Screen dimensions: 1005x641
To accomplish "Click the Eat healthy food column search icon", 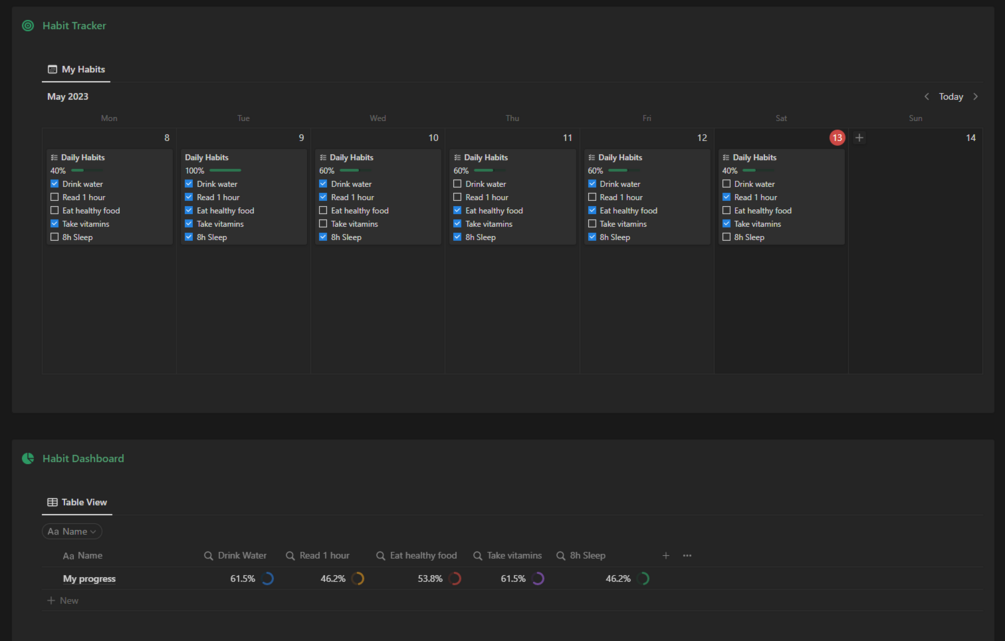I will click(381, 556).
